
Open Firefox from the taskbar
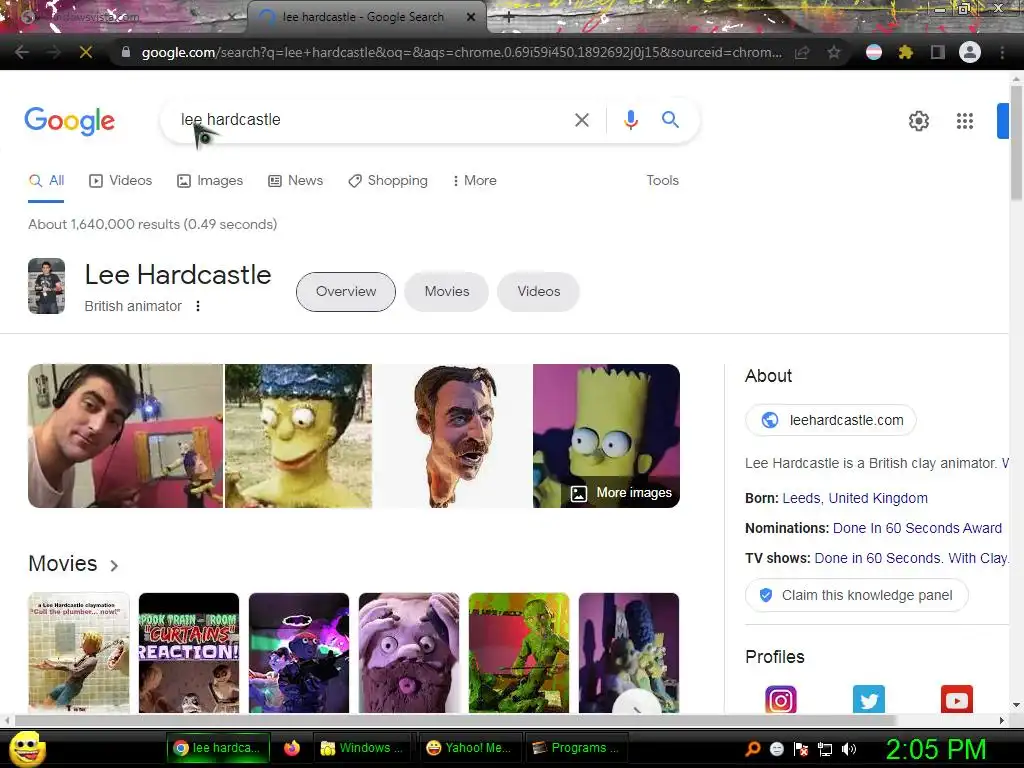(x=292, y=748)
